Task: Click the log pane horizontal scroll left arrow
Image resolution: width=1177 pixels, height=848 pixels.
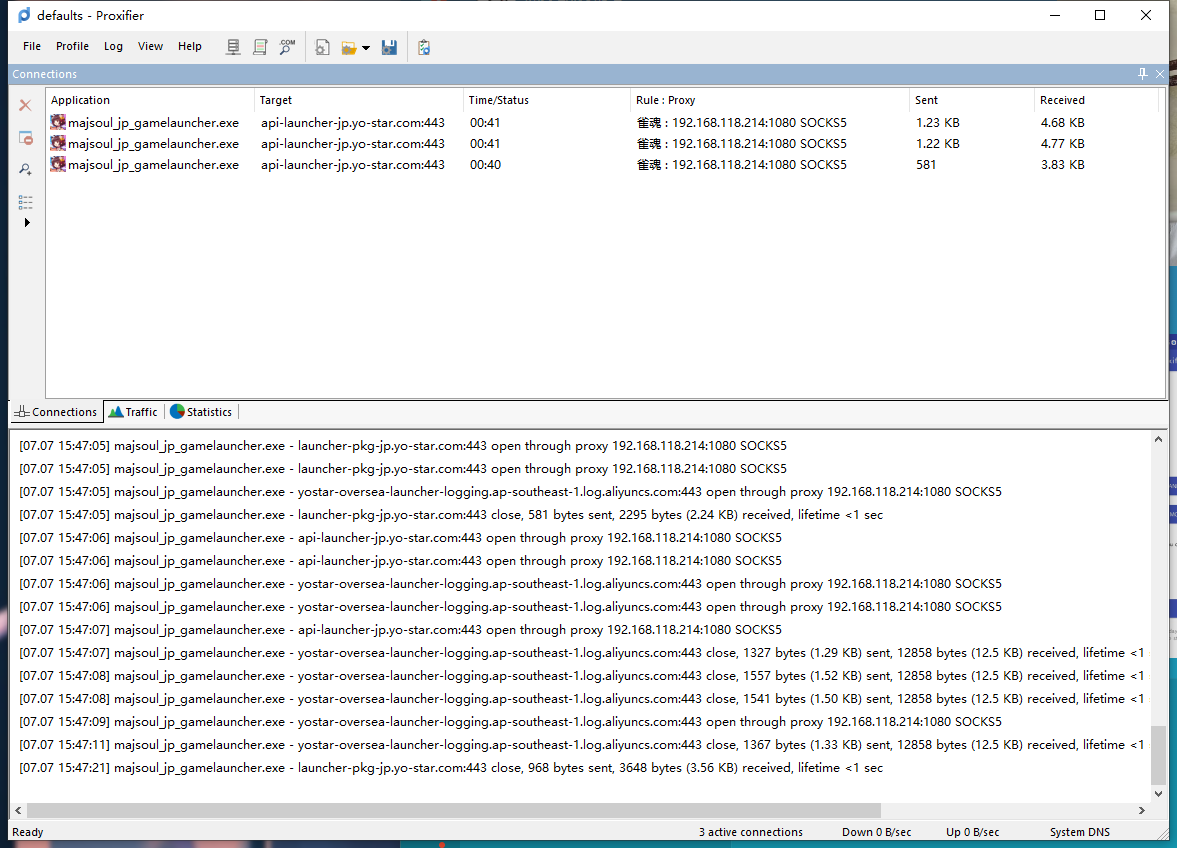Action: coord(18,810)
